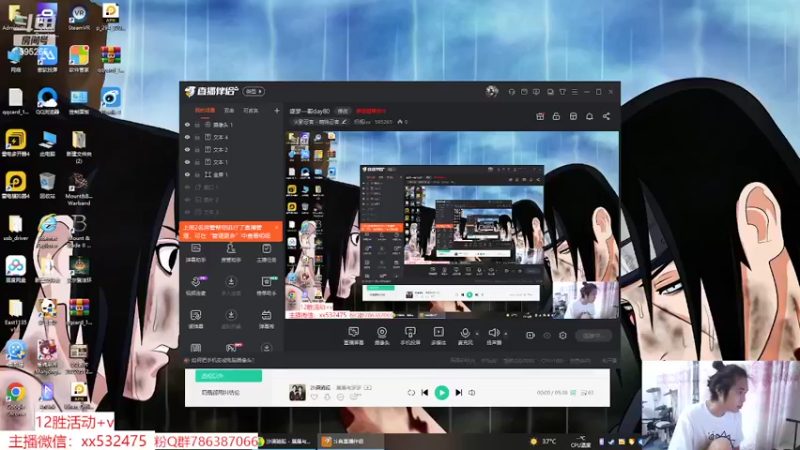Open the Recycle Bin on desktop
Screen dimensions: 800x450
47,186
